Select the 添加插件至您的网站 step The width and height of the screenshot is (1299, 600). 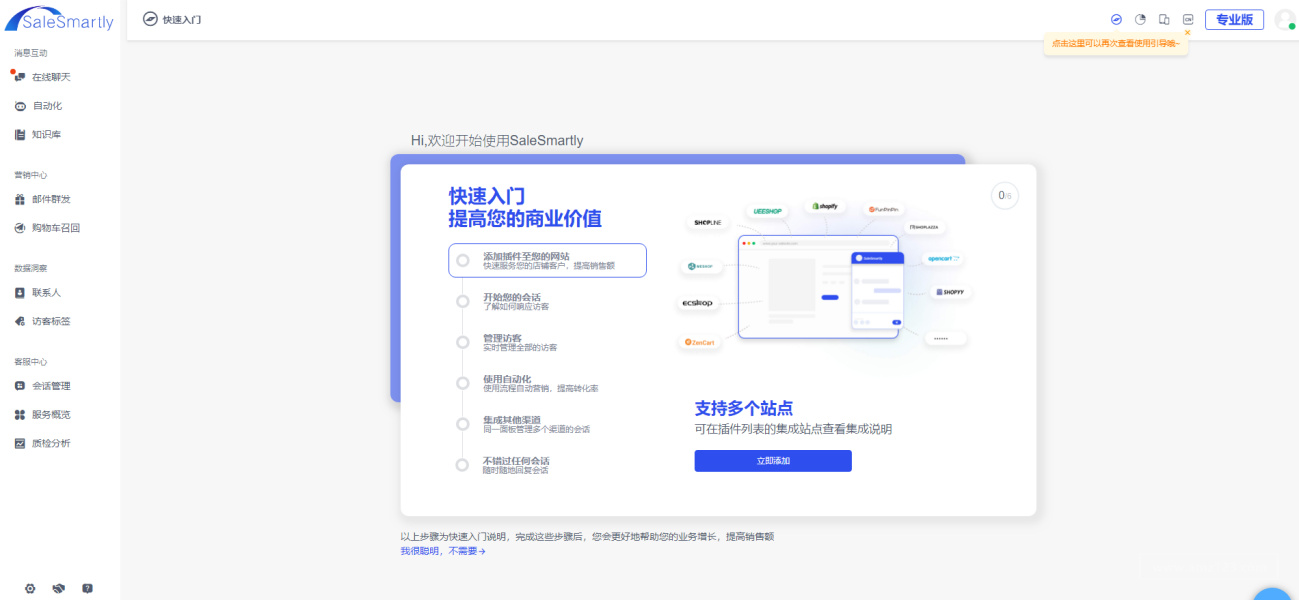[547, 260]
